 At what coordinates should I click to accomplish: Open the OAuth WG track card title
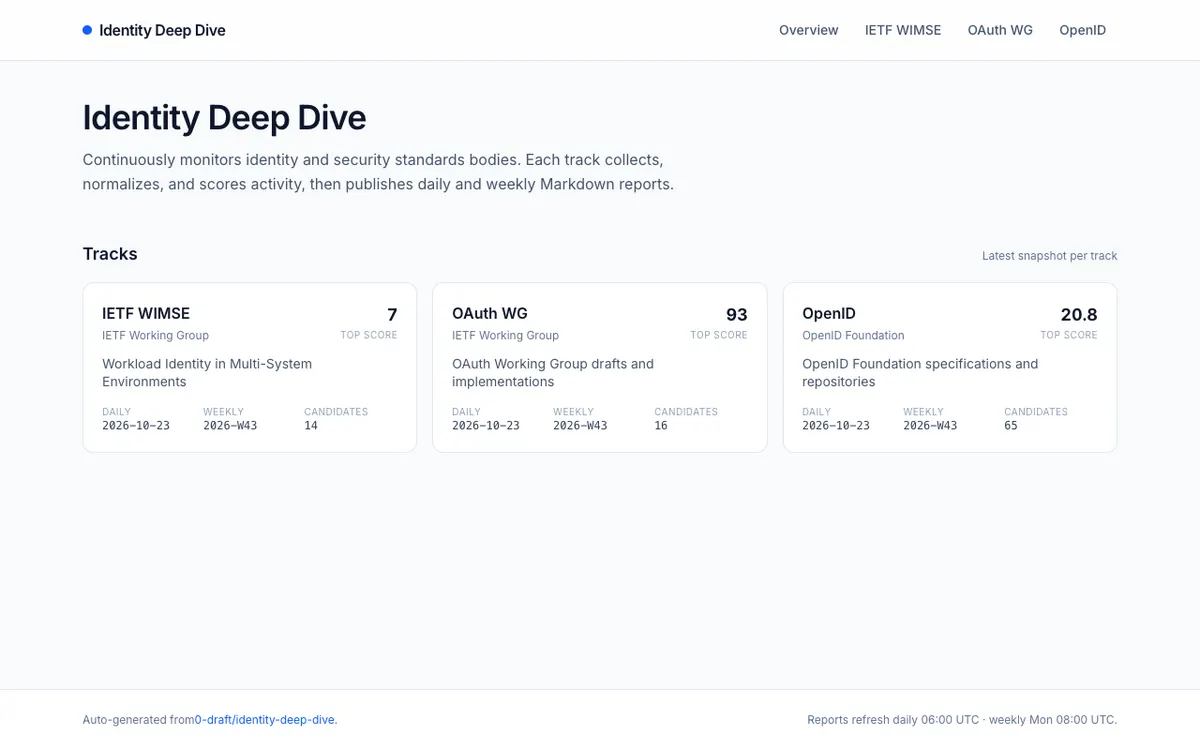[x=490, y=313]
